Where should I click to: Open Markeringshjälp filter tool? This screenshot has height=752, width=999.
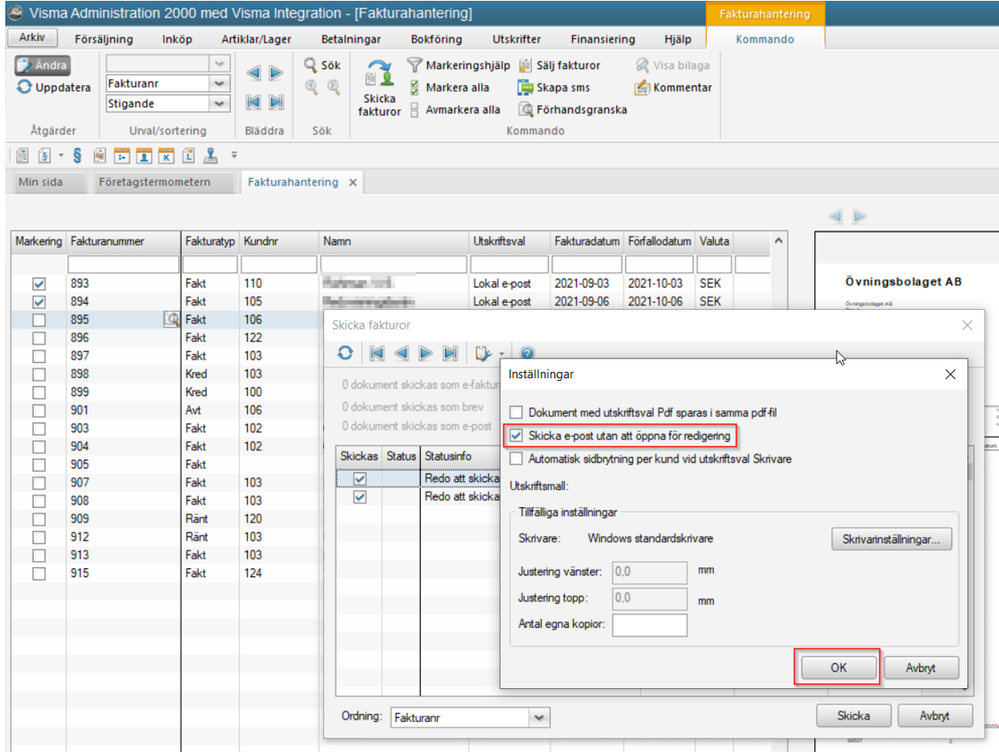(x=458, y=65)
